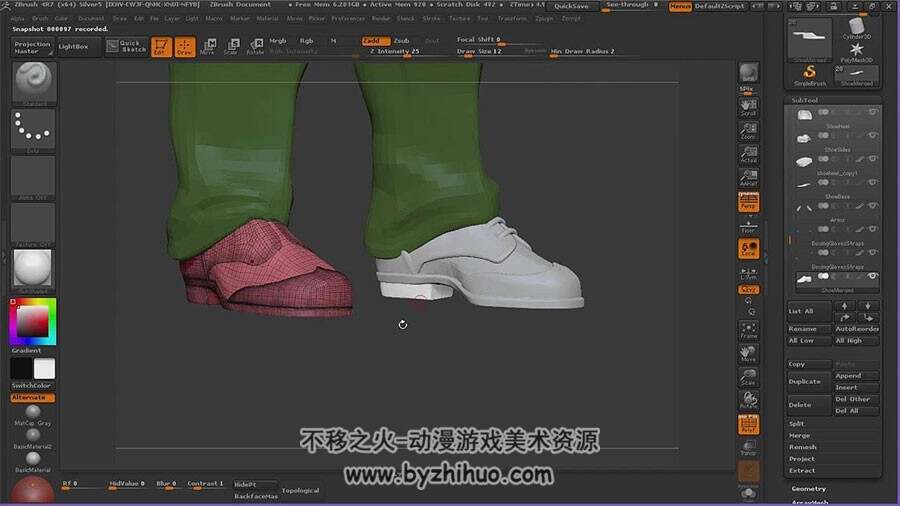Screen dimensions: 900x506
Task: Click the Zoom canvas icon
Action: point(748,131)
